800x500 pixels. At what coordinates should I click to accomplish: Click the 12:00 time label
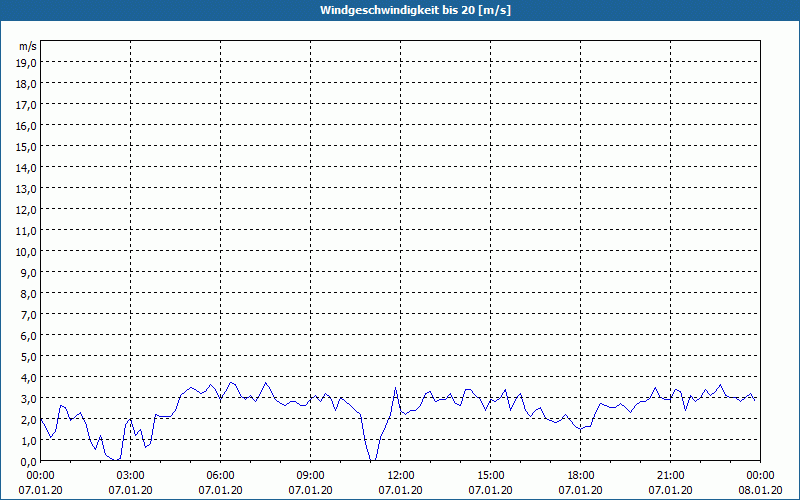[x=401, y=476]
